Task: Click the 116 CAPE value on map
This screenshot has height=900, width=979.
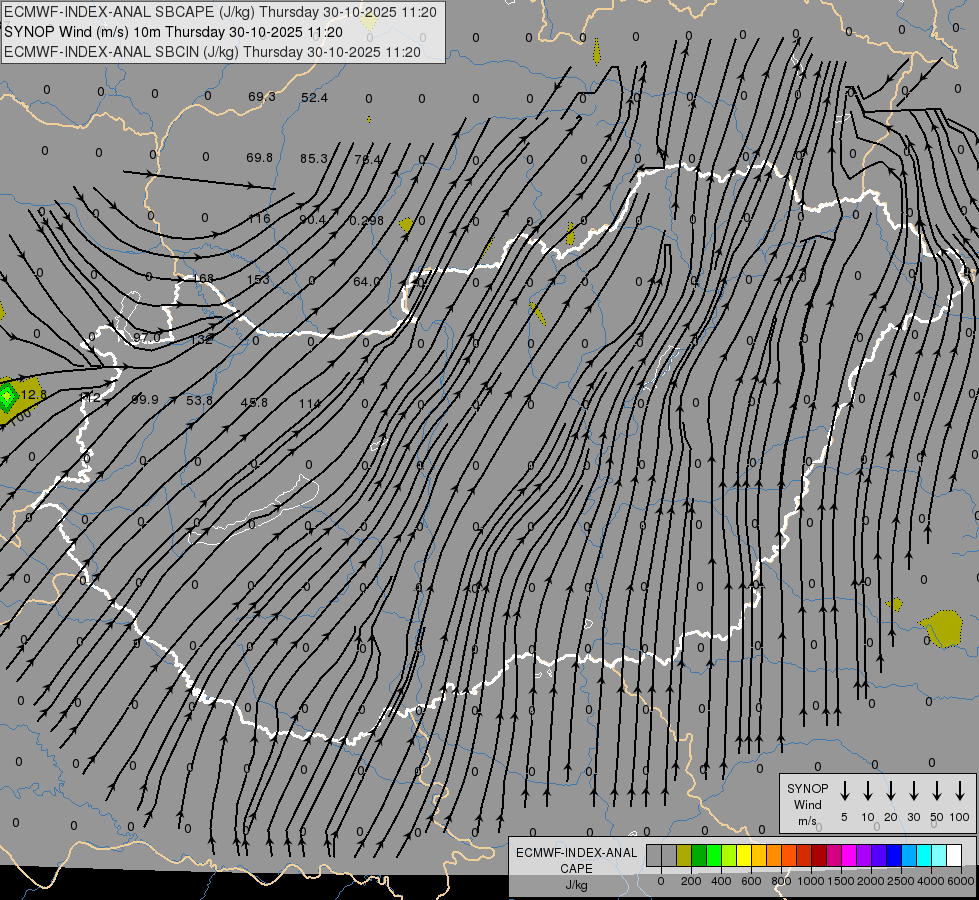Action: (258, 219)
